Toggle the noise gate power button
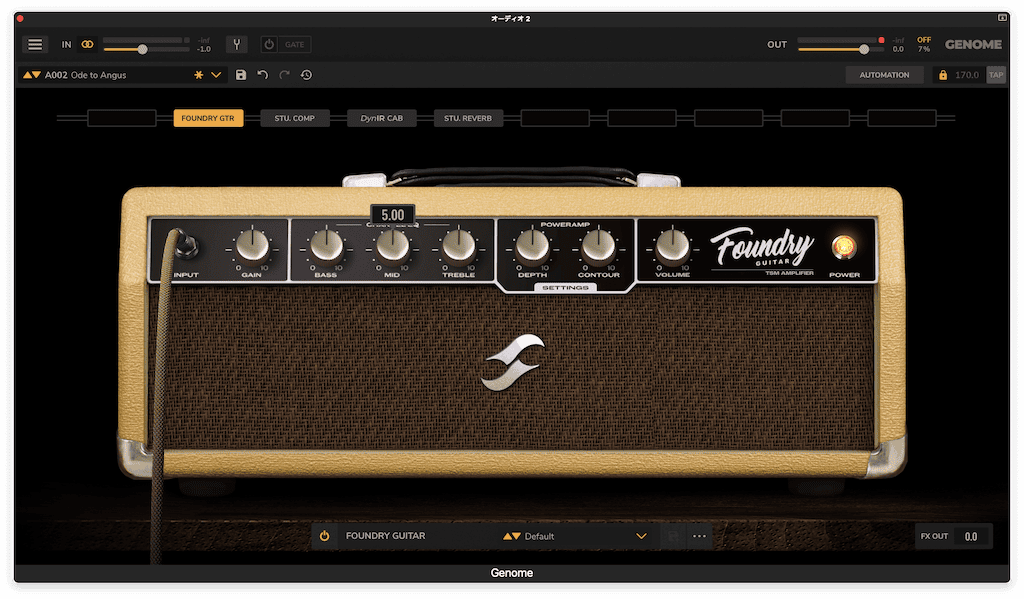 point(269,44)
